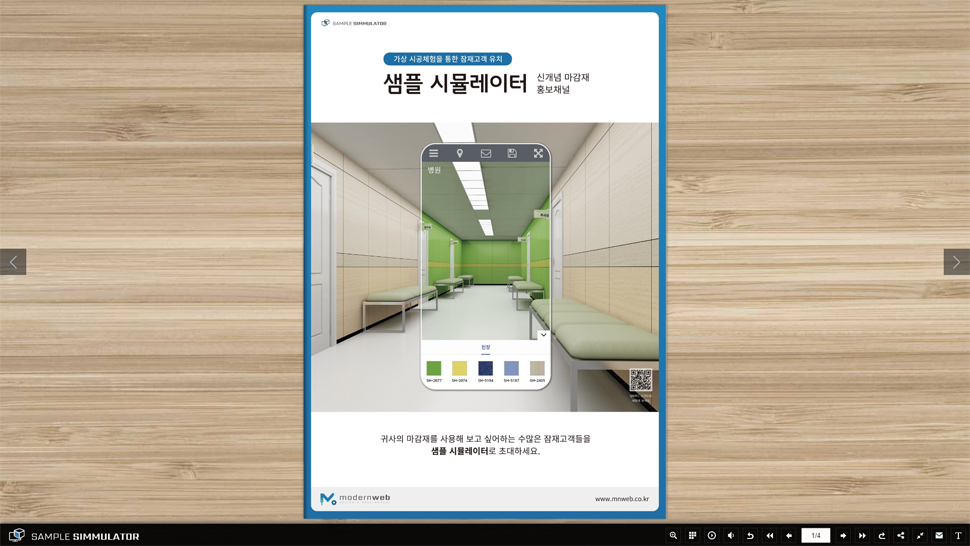Viewport: 970px width, 546px height.
Task: Toggle text mode with T icon
Action: [958, 536]
